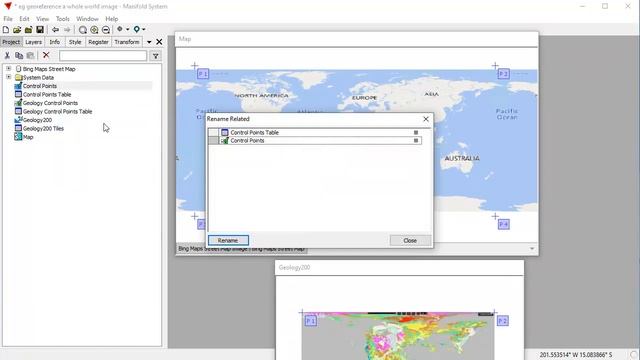This screenshot has height=360, width=640.
Task: Open the Map window layer tabs dropdown
Action: coord(532,249)
